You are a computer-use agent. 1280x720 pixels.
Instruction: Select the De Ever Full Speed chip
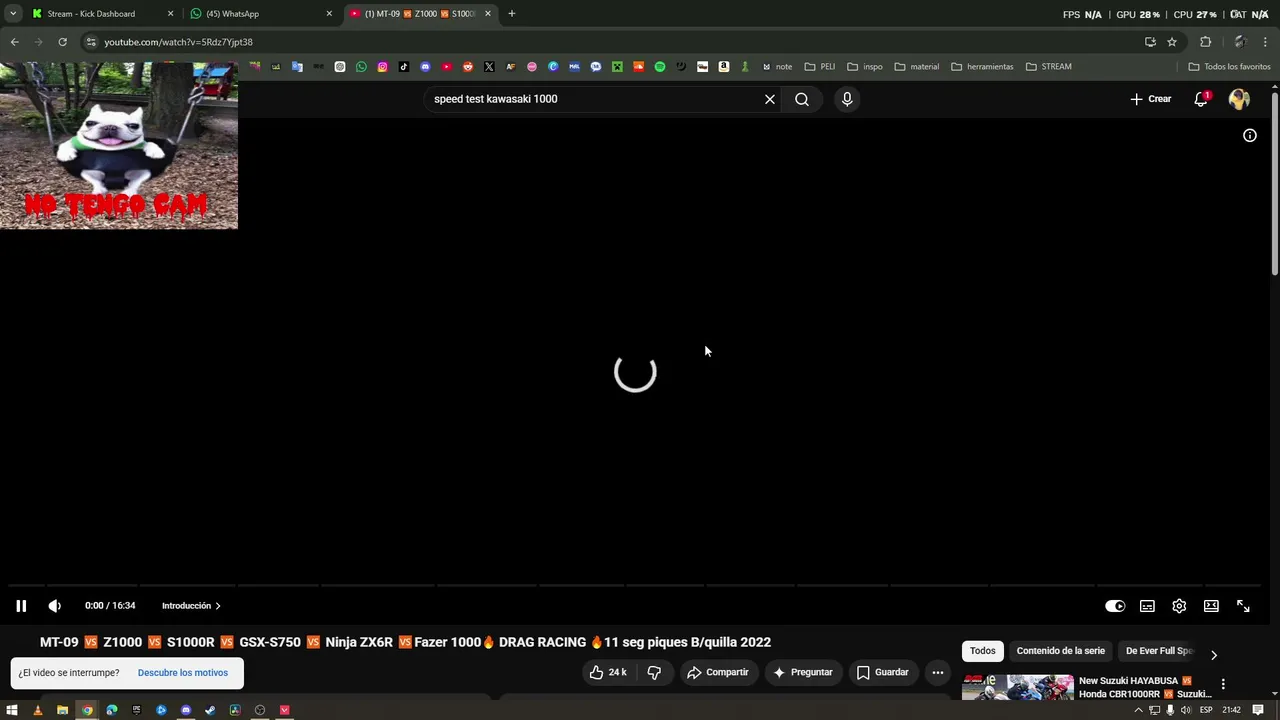pos(1159,651)
